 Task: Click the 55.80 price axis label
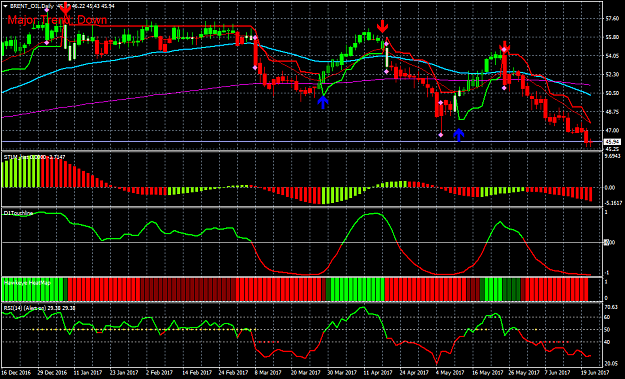612,37
